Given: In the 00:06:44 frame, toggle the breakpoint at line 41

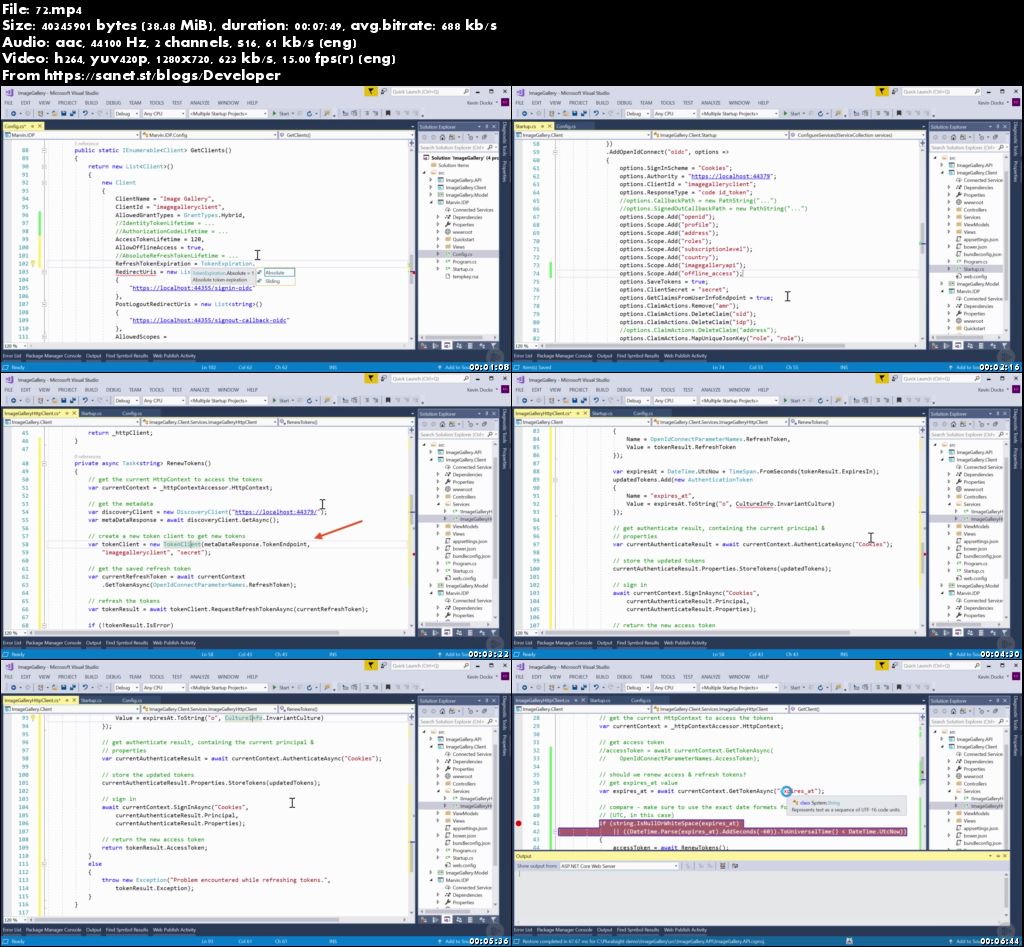Looking at the screenshot, I should [519, 823].
